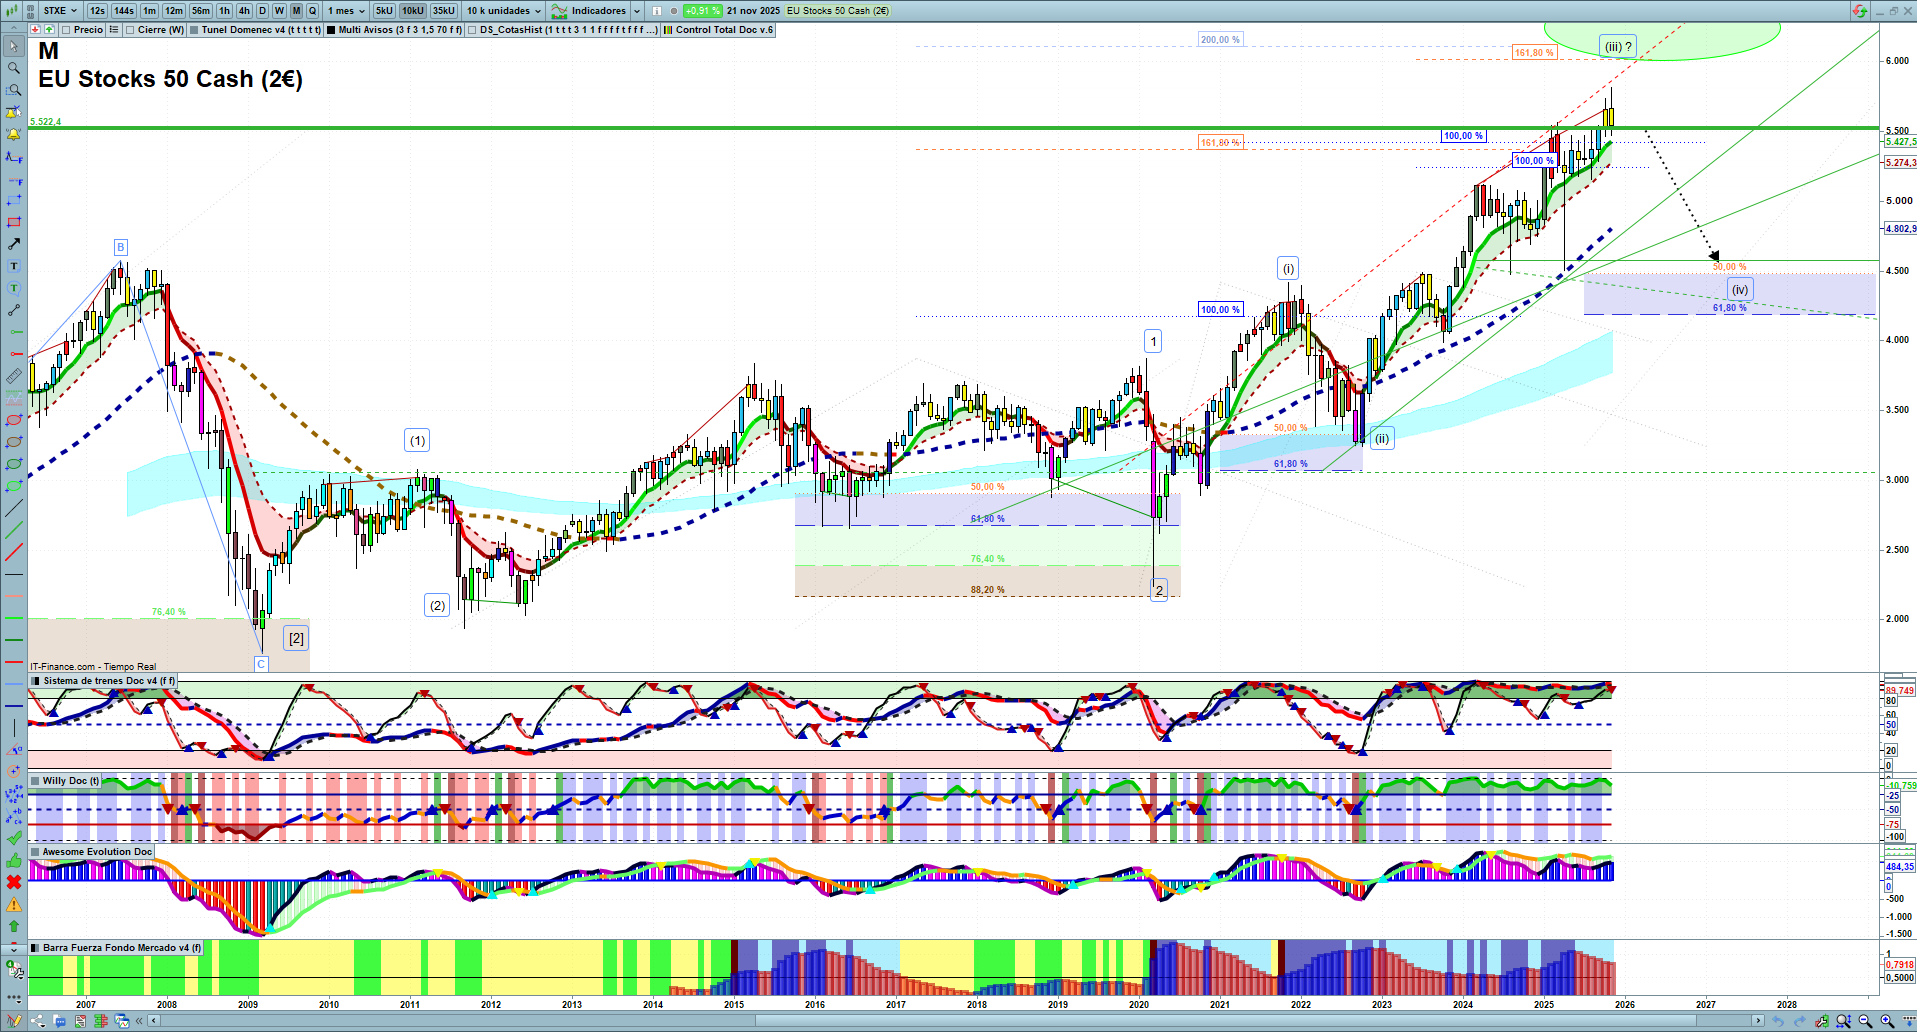This screenshot has height=1032, width=1917.
Task: Toggle the Multi Avisos indicator checkbox
Action: click(x=331, y=30)
